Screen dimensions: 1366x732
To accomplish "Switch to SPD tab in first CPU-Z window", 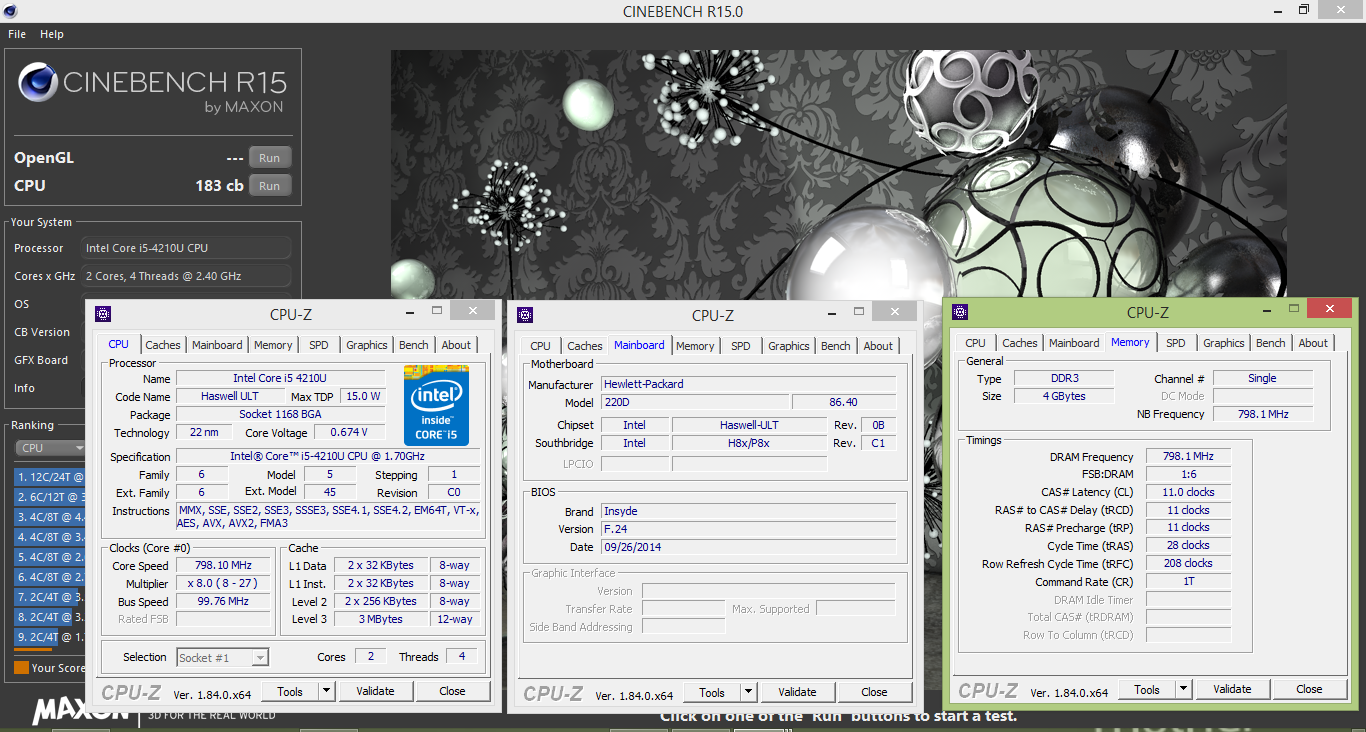I will click(x=318, y=345).
